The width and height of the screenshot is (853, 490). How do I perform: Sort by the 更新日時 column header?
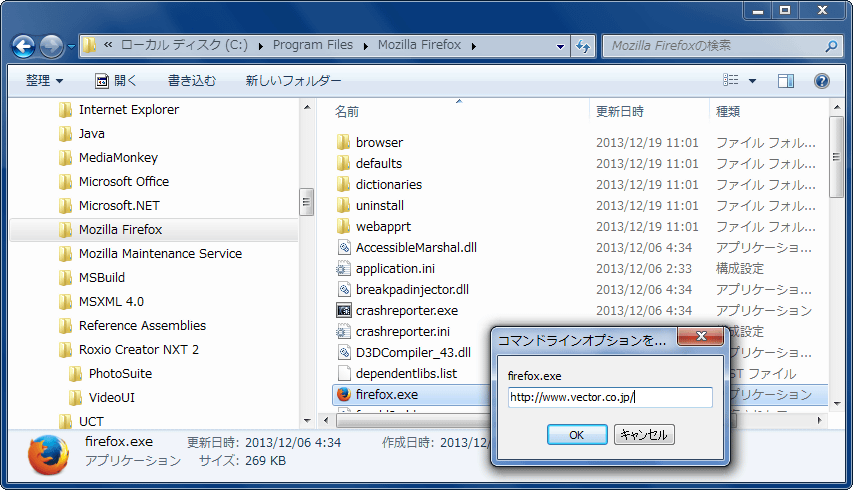[x=620, y=111]
